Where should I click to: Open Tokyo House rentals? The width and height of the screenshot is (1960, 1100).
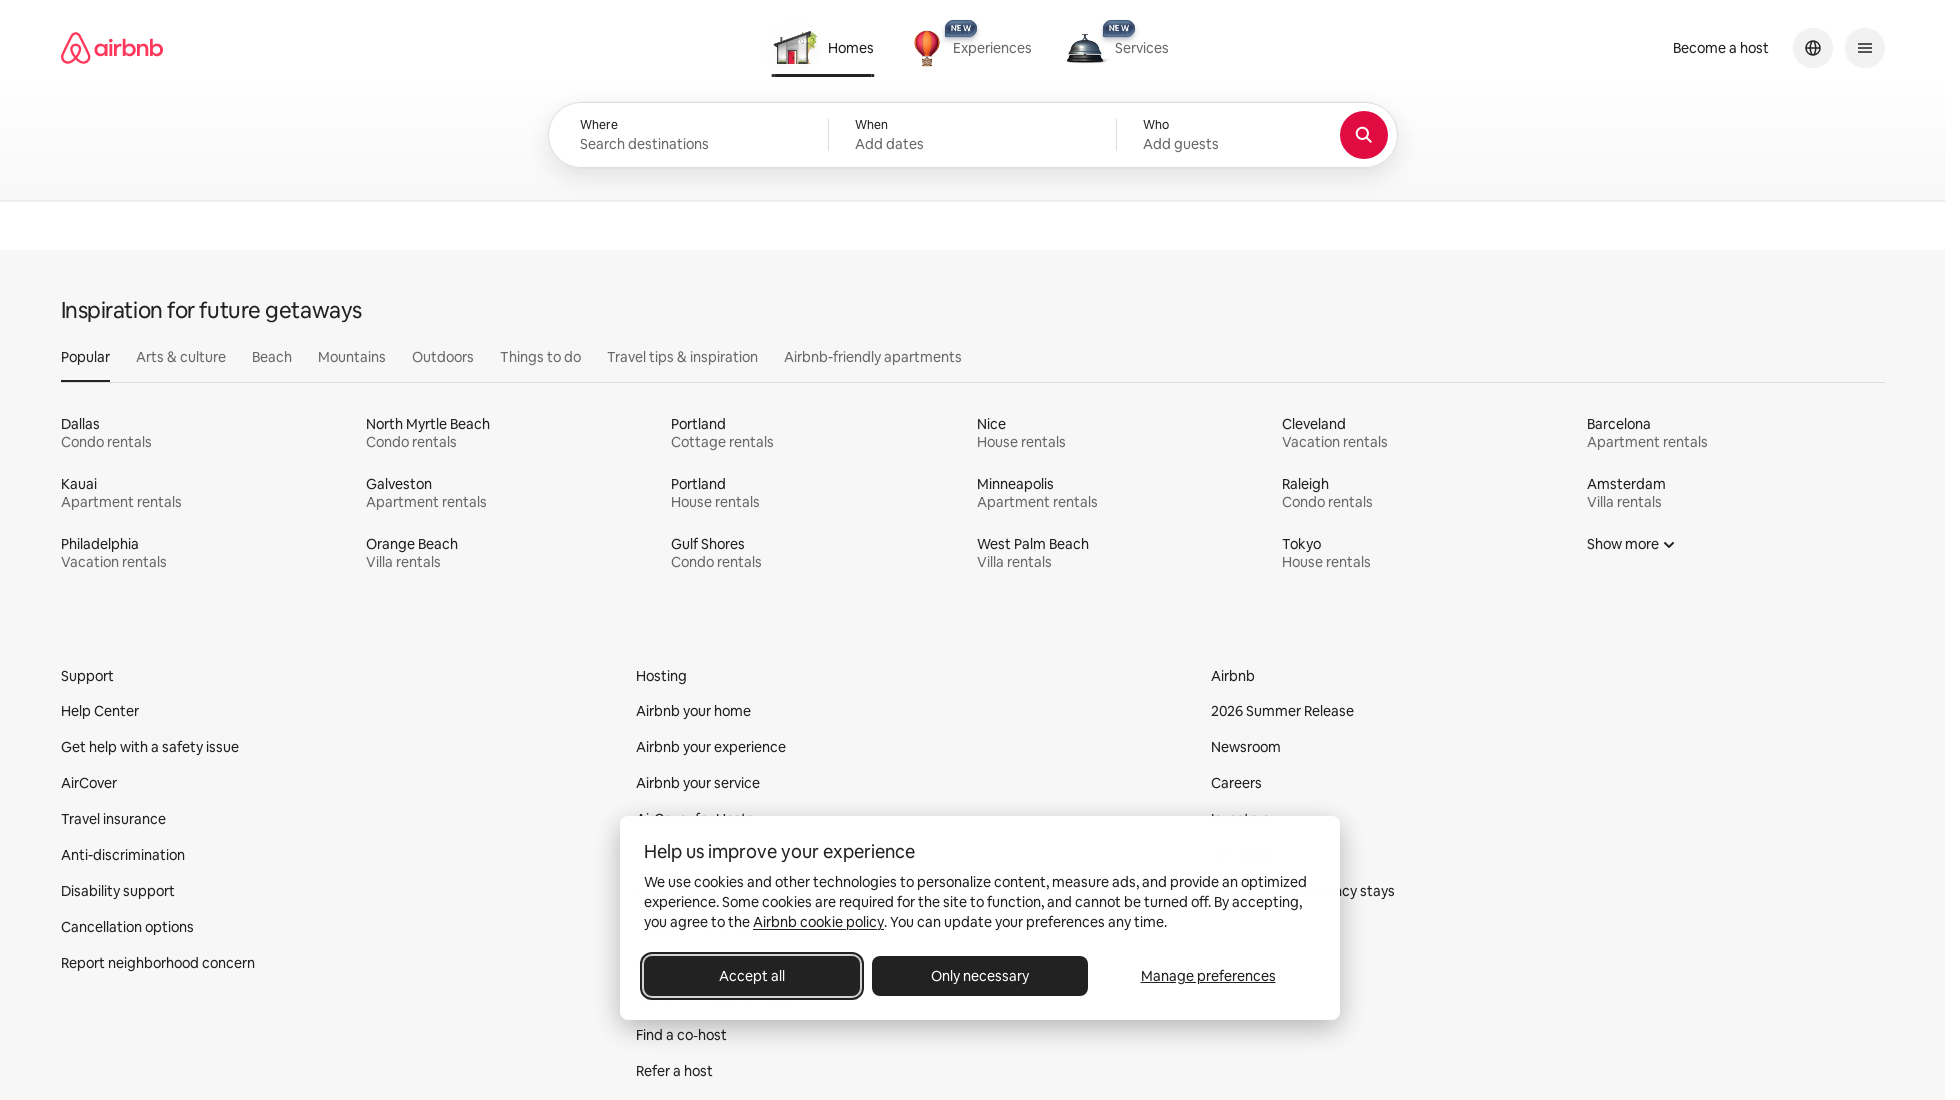(1326, 553)
